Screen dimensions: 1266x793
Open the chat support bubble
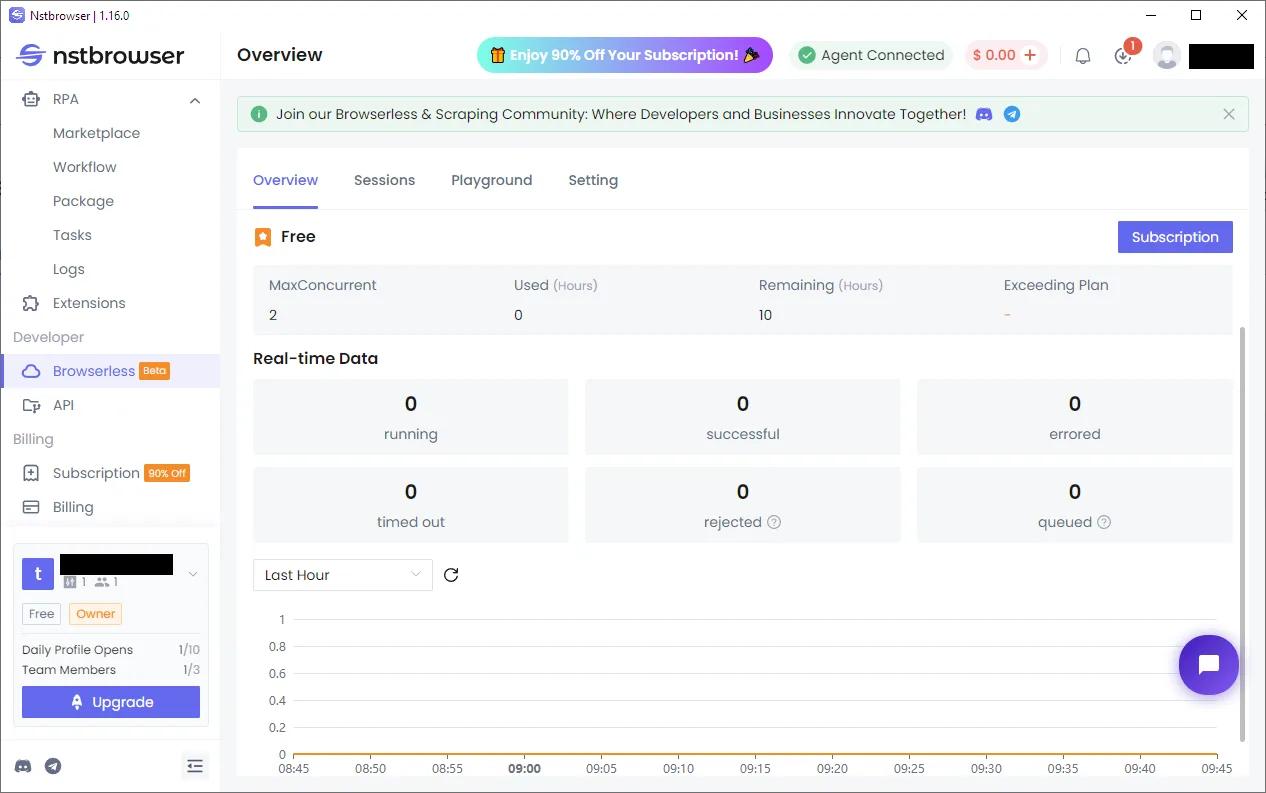1208,664
